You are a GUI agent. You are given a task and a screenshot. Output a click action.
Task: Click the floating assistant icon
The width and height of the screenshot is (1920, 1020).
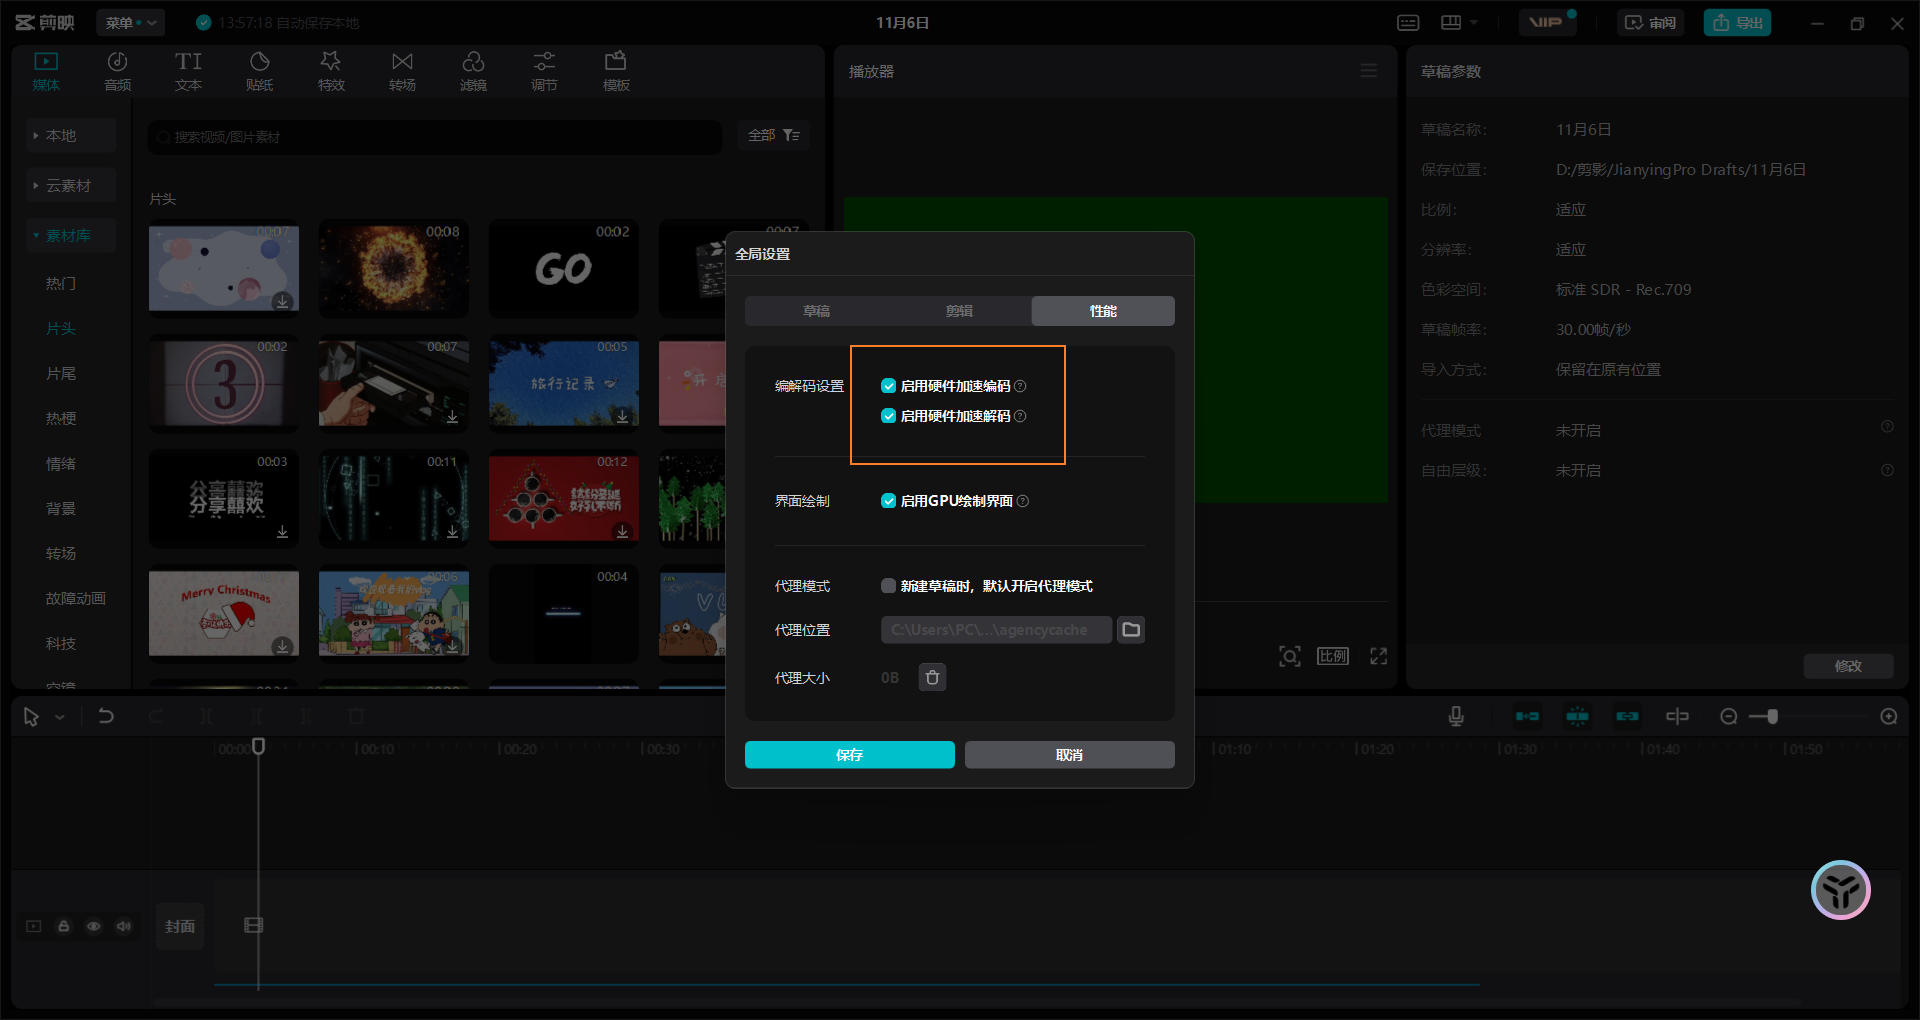(x=1841, y=890)
